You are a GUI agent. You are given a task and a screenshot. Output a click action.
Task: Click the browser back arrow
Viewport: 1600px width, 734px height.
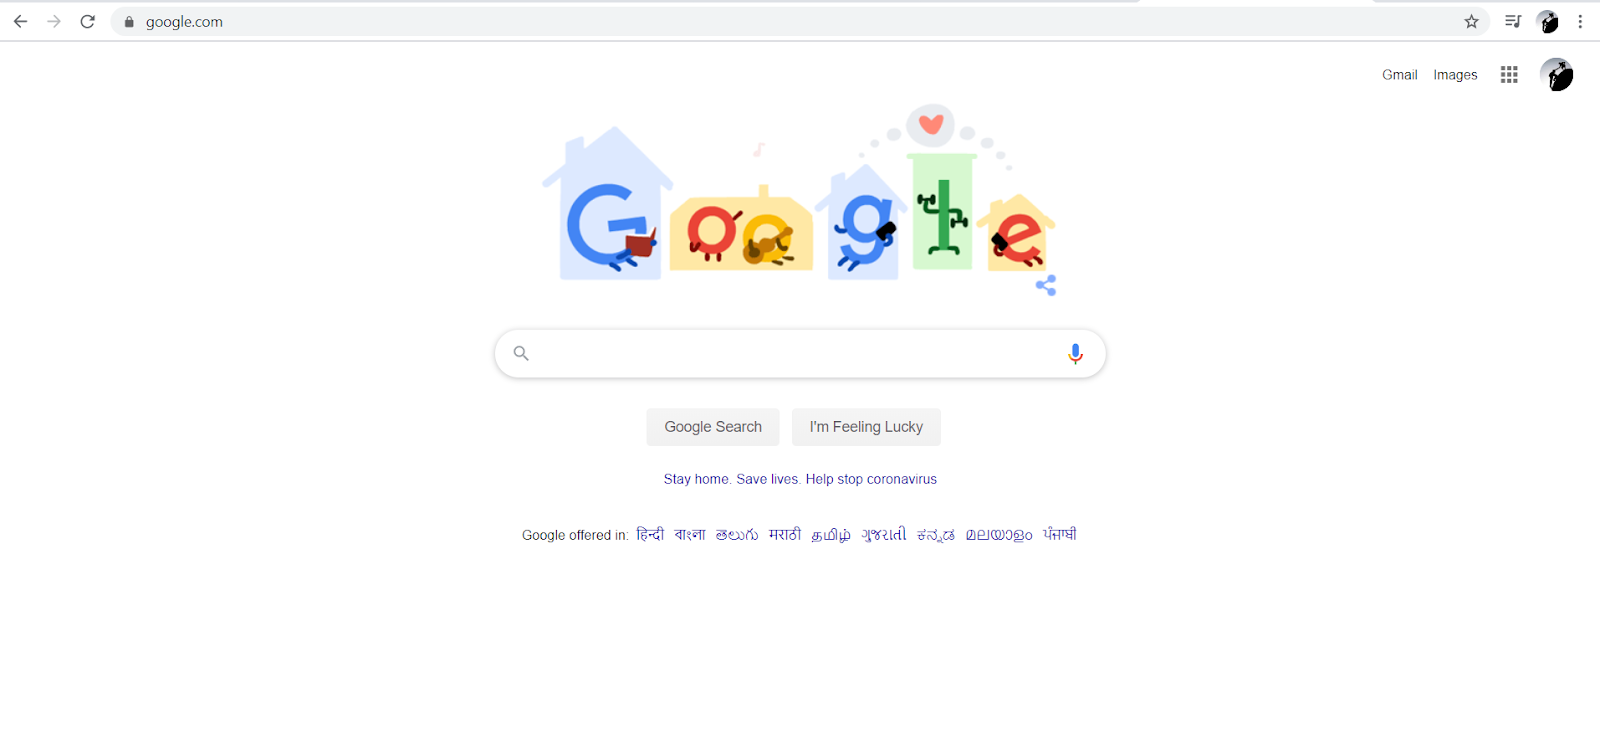[x=20, y=21]
